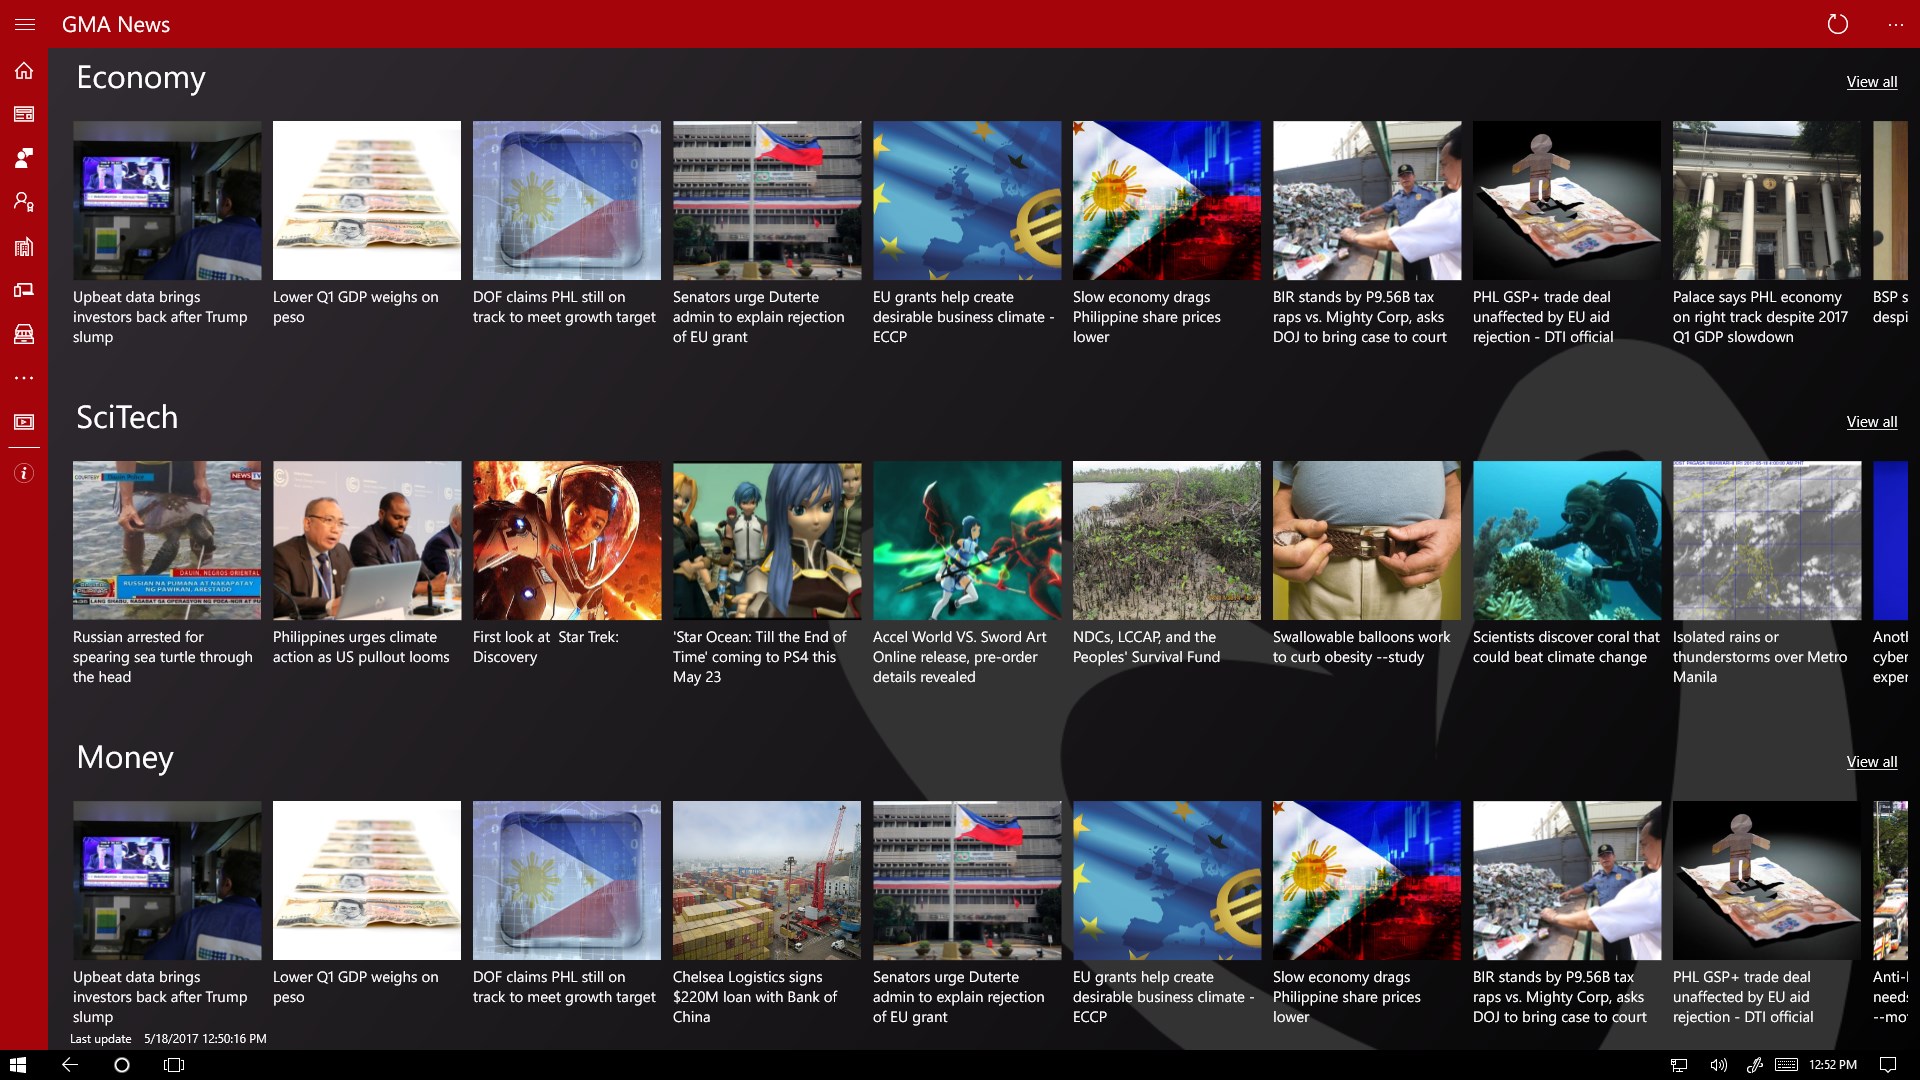Select the devices icon in sidebar
The height and width of the screenshot is (1080, 1920).
click(24, 290)
